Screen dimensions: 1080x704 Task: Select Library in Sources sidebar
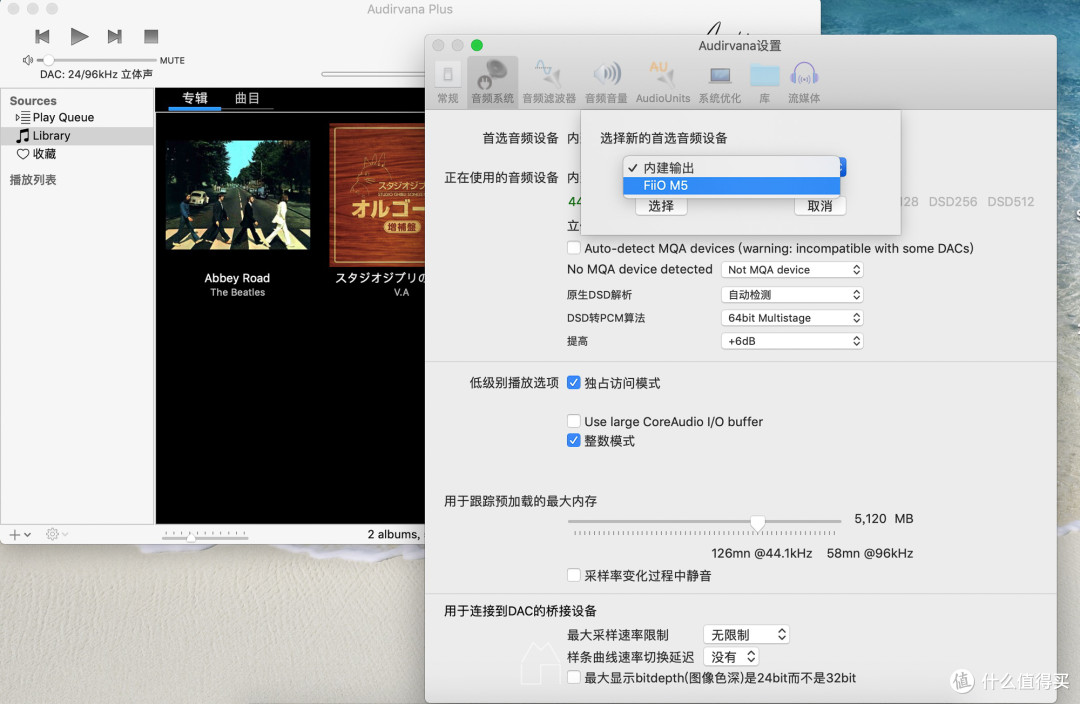click(51, 136)
